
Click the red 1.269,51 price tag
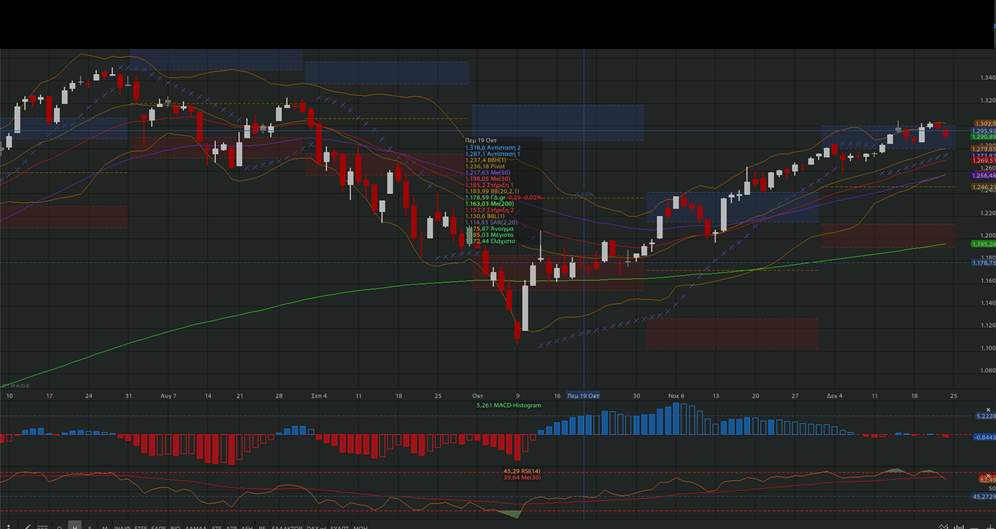coord(984,161)
